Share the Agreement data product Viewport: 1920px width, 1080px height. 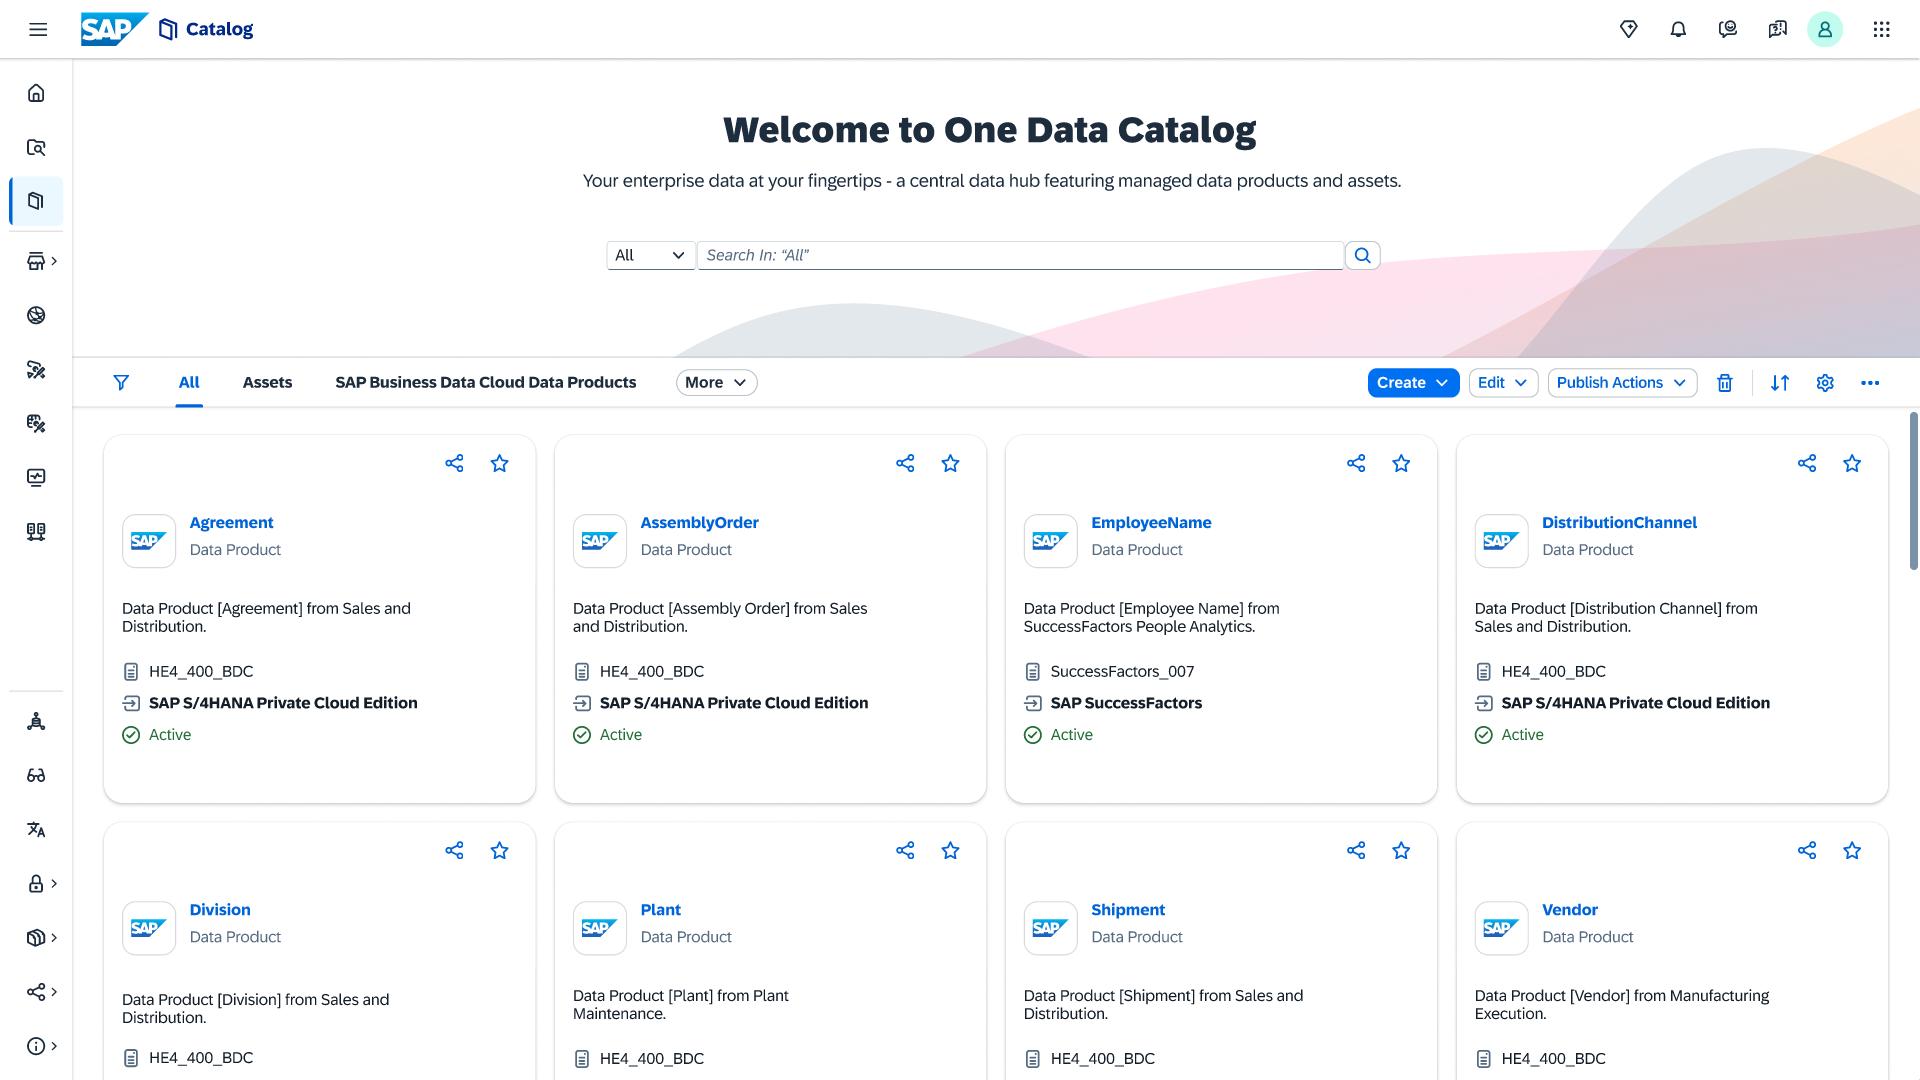pos(454,463)
